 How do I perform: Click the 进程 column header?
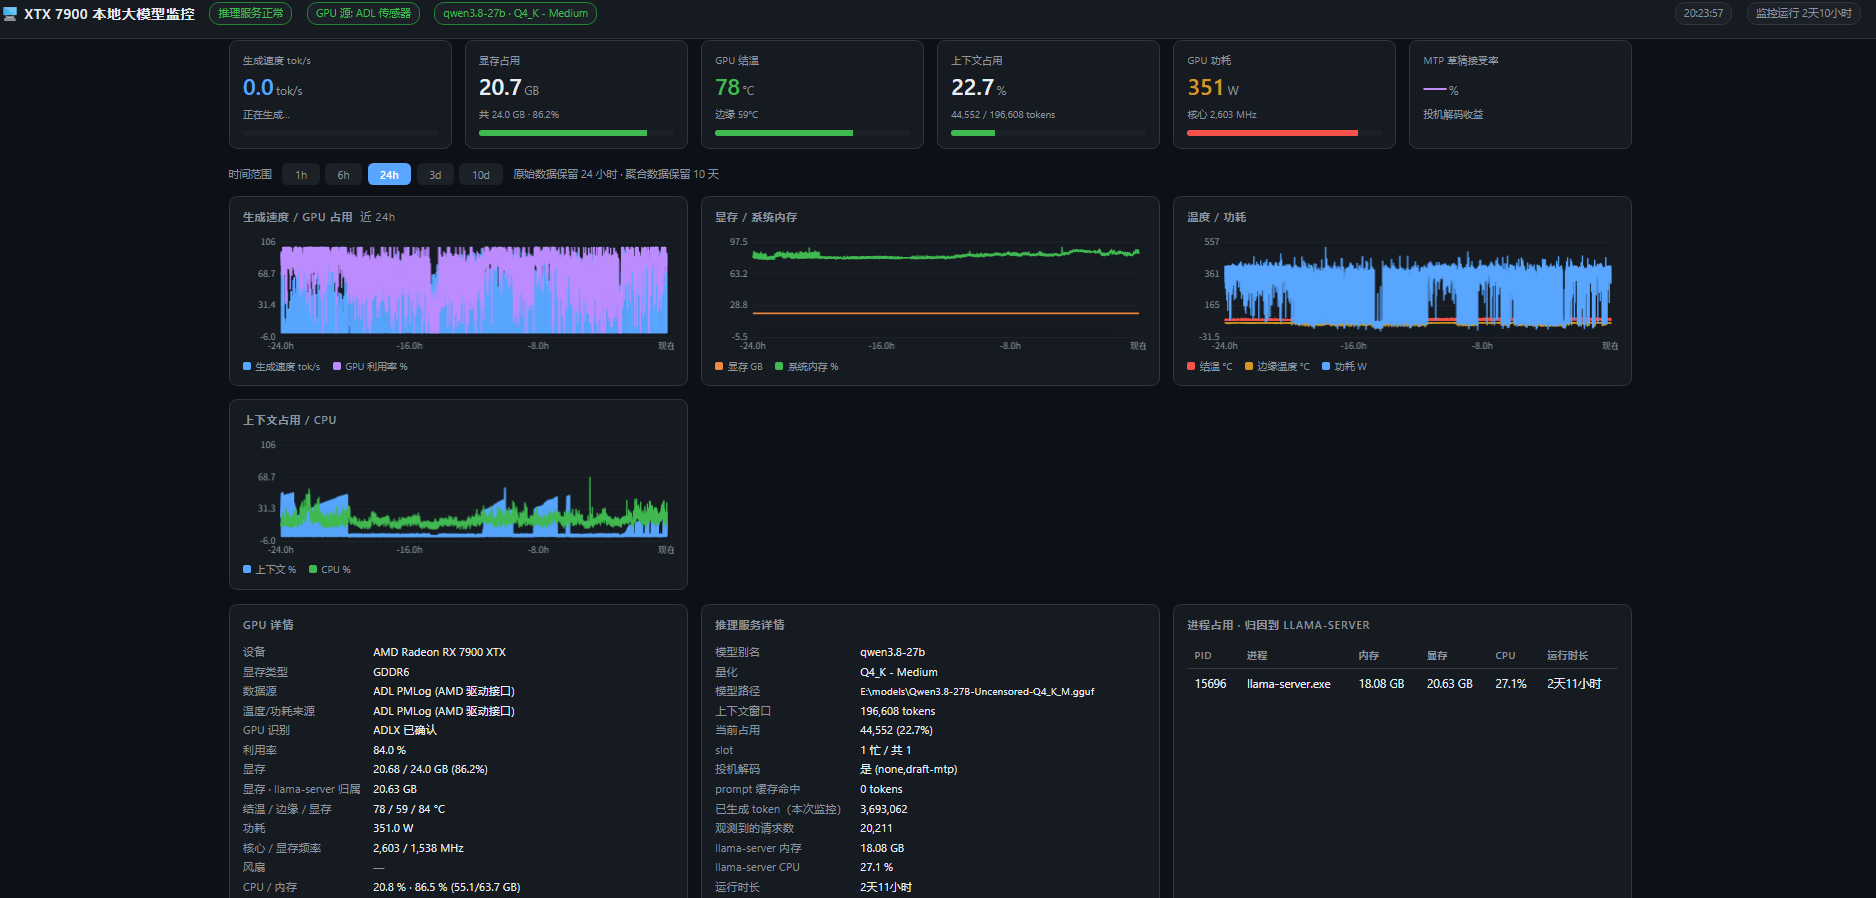click(1257, 656)
